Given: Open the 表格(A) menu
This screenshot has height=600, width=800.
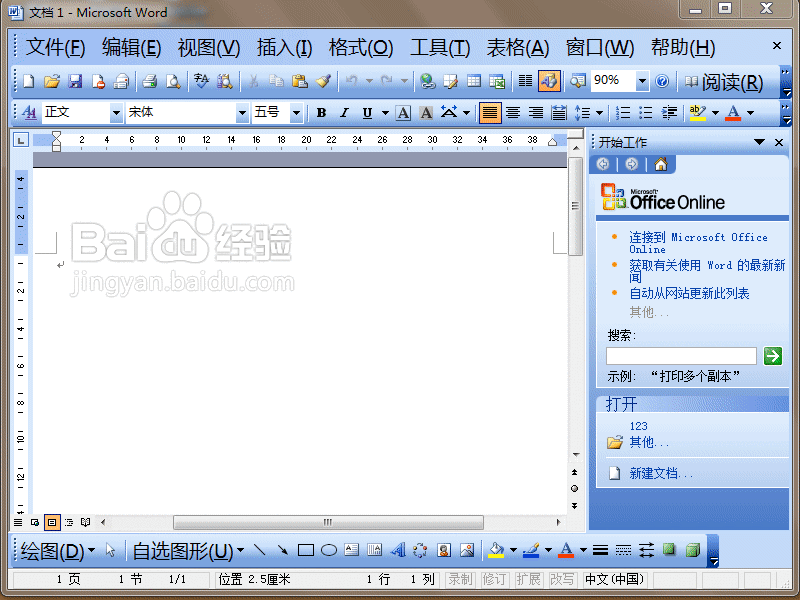Looking at the screenshot, I should [517, 47].
